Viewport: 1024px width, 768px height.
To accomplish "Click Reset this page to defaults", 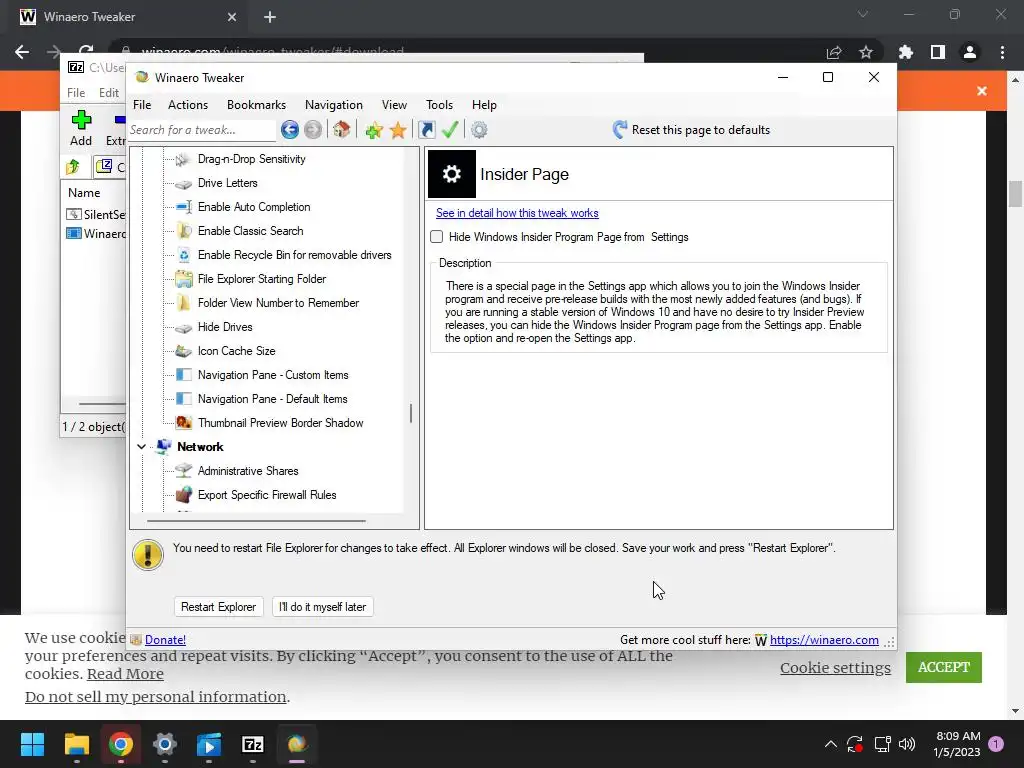I will [692, 130].
